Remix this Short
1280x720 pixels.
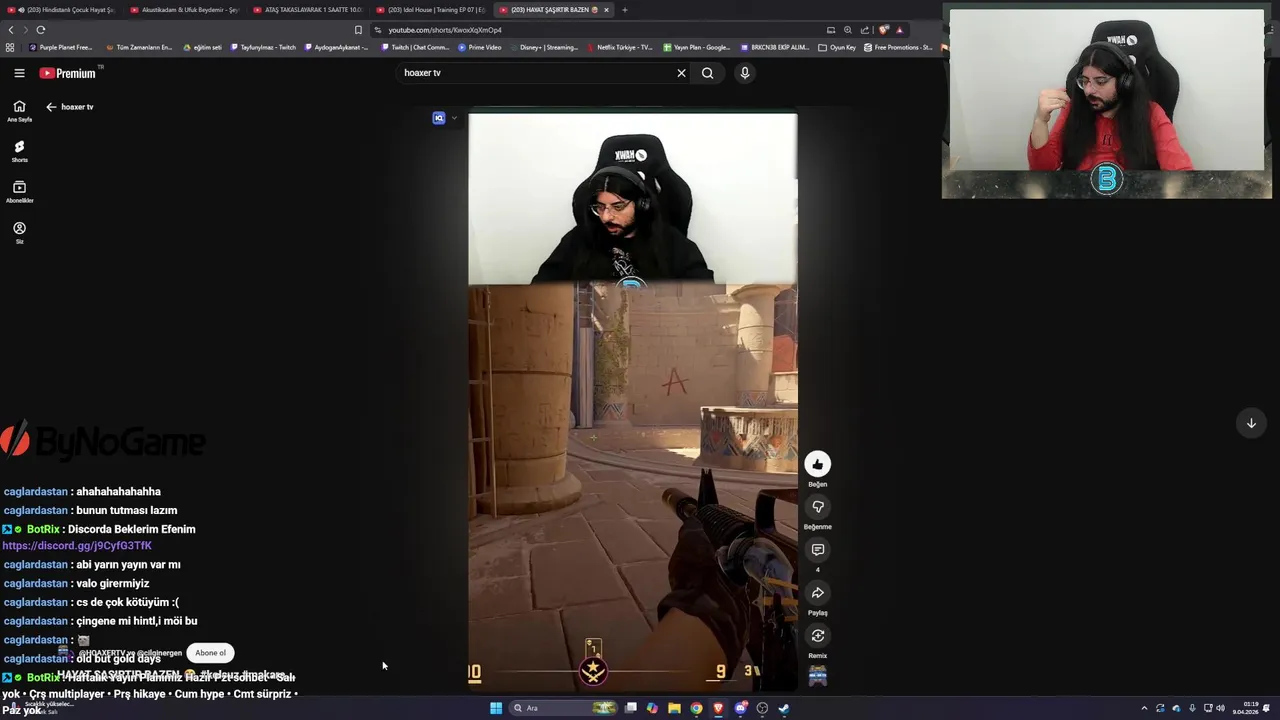[817, 636]
